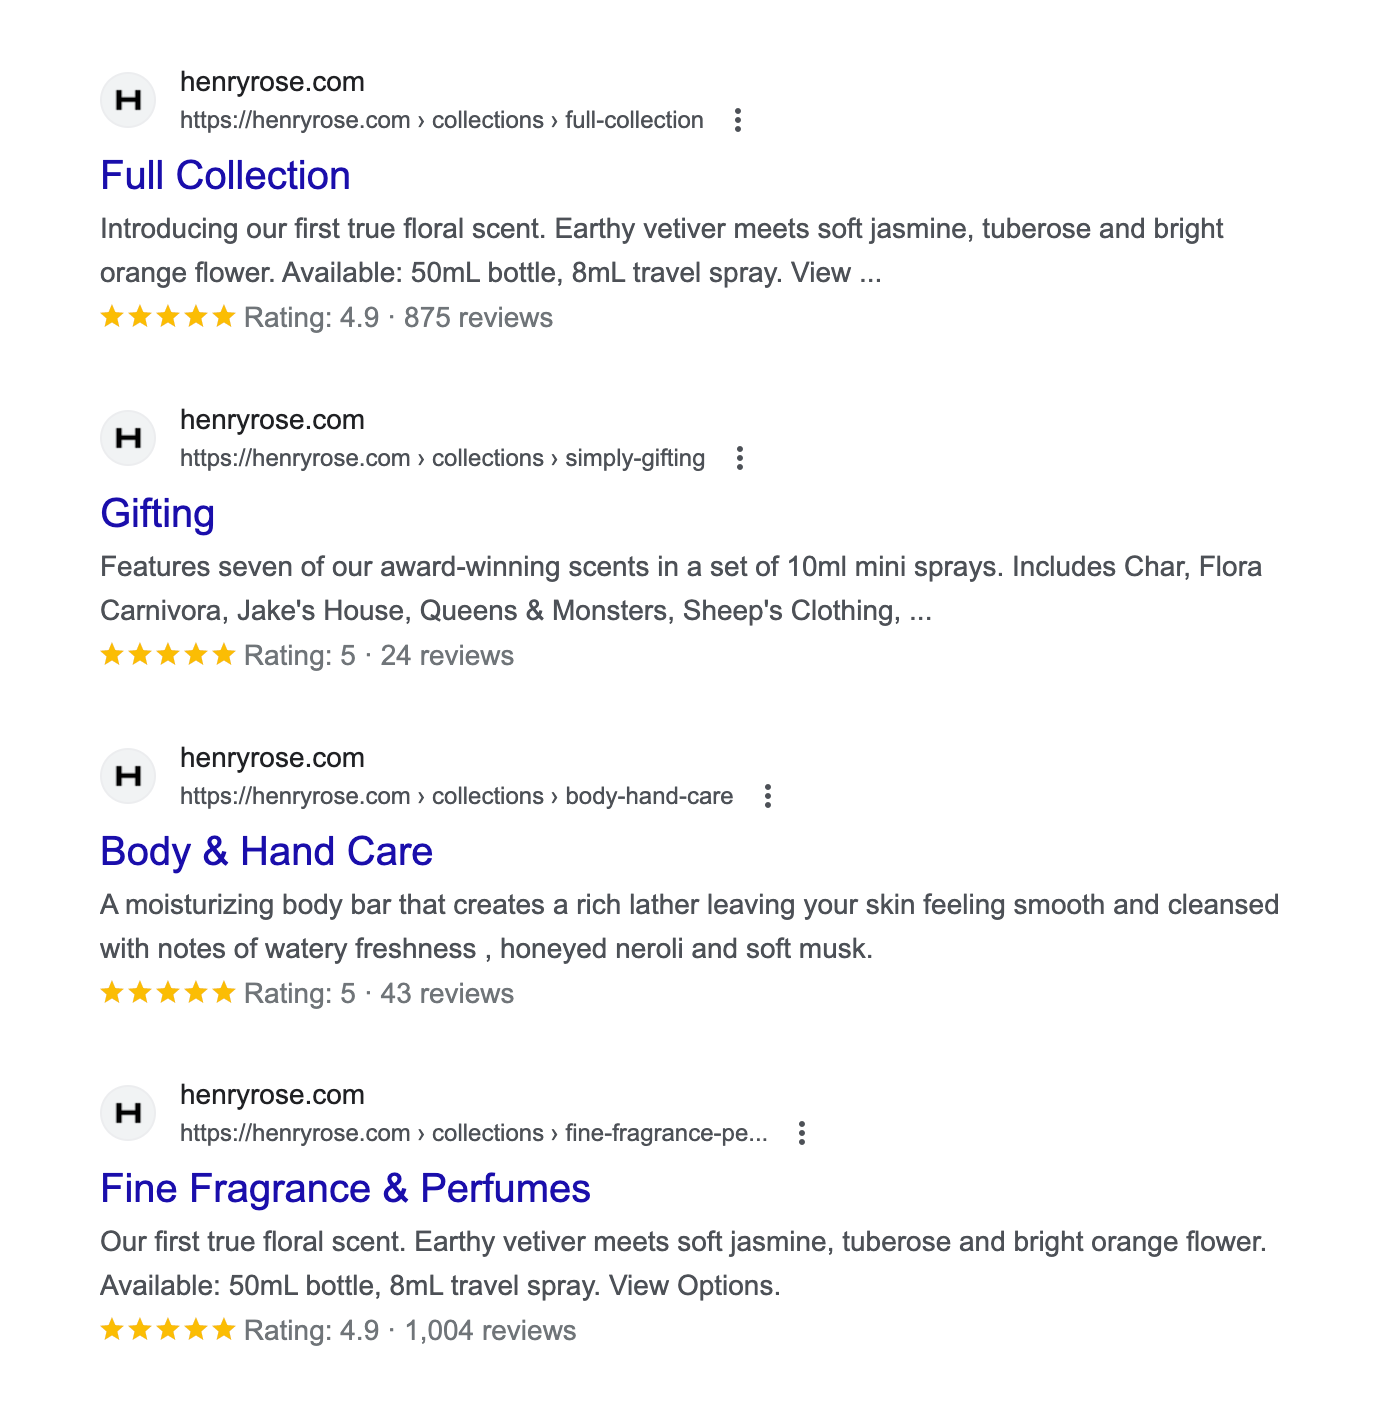Click the Henry Rose favicon beside Body & Hand Care result
This screenshot has width=1382, height=1418.
tap(128, 776)
